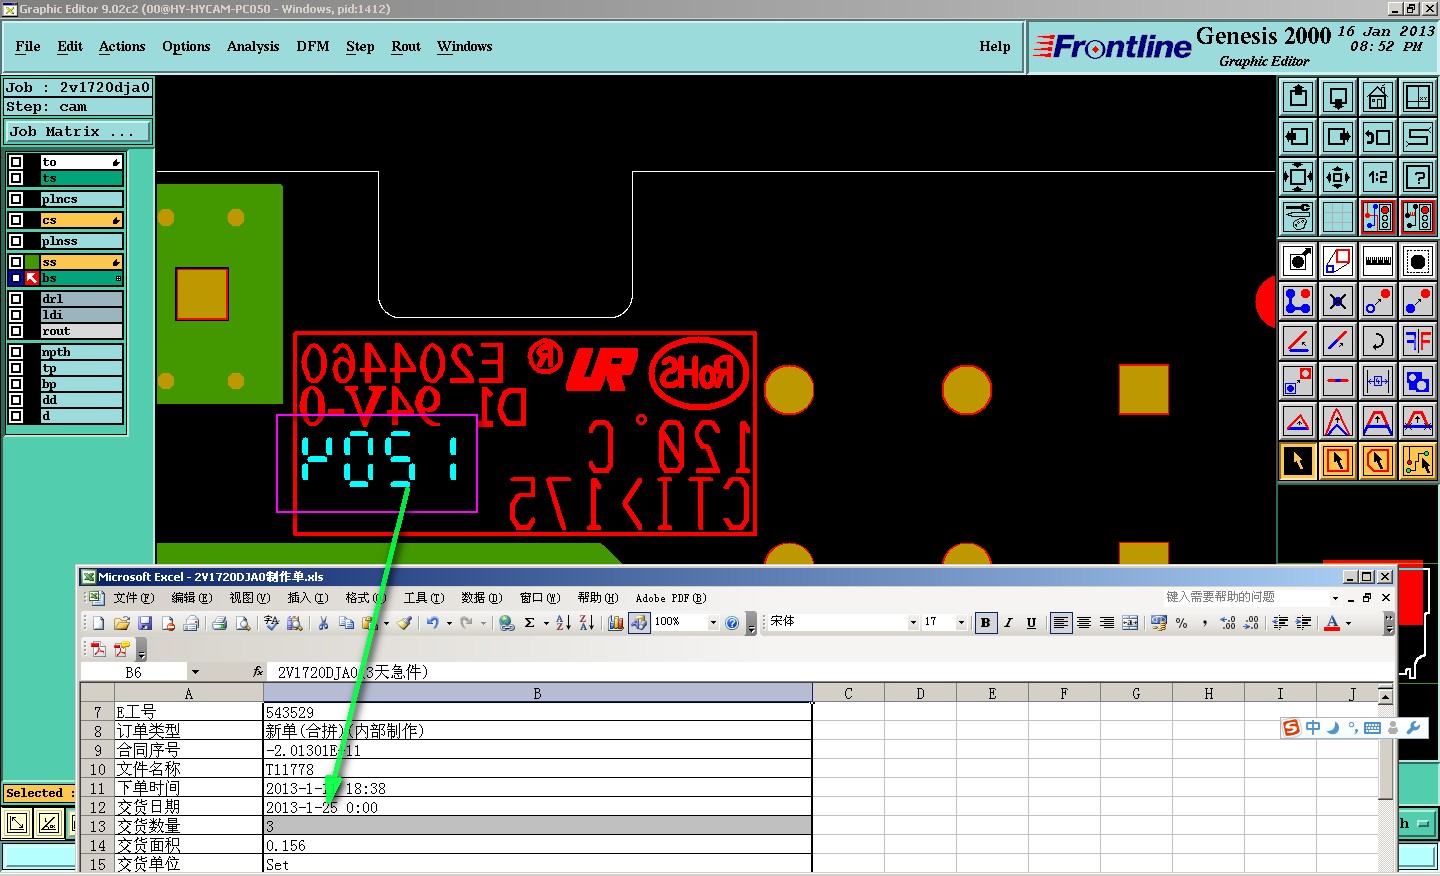Viewport: 1440px width, 876px height.
Task: Click Excel Percent Style button
Action: tap(1182, 623)
